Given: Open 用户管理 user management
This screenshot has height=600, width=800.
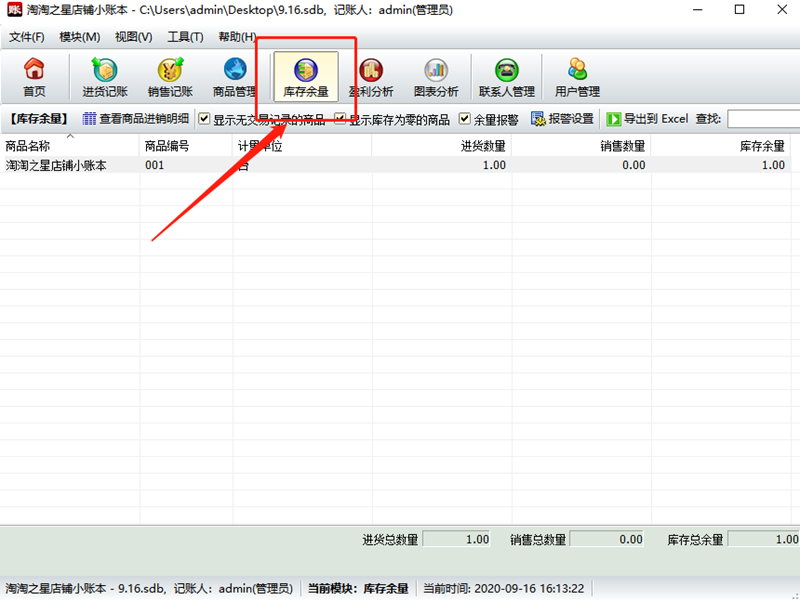Looking at the screenshot, I should click(577, 77).
